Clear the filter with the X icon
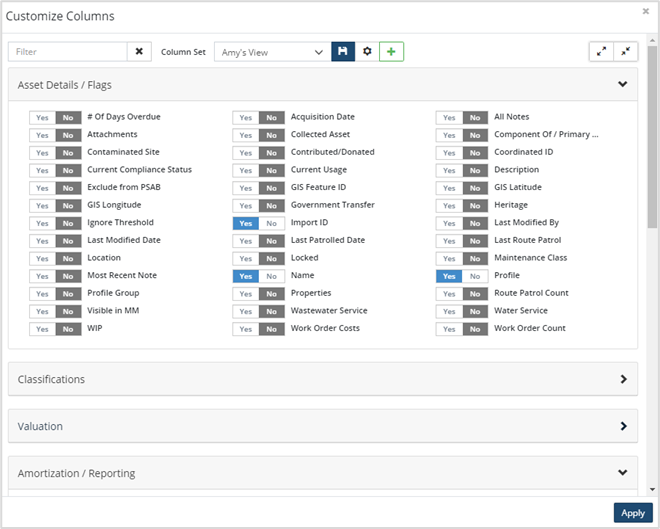660x529 pixels. click(140, 51)
